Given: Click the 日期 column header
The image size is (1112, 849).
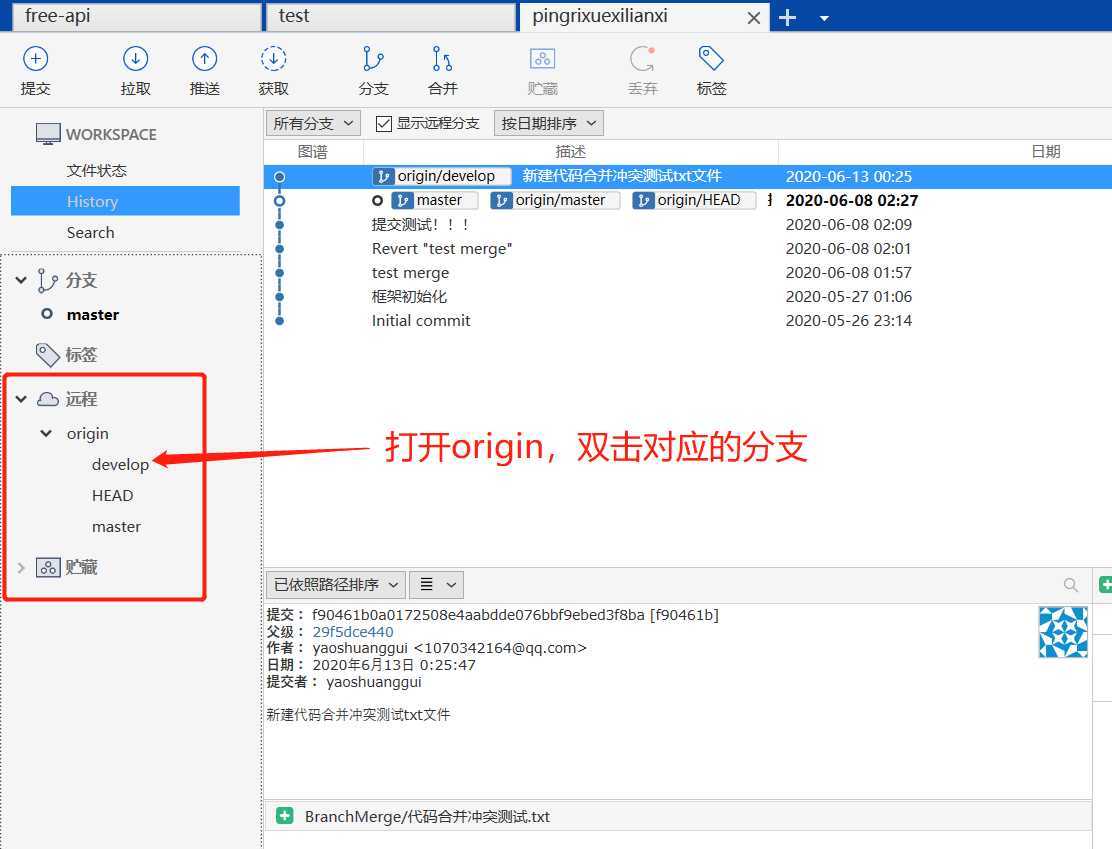Looking at the screenshot, I should click(1045, 152).
